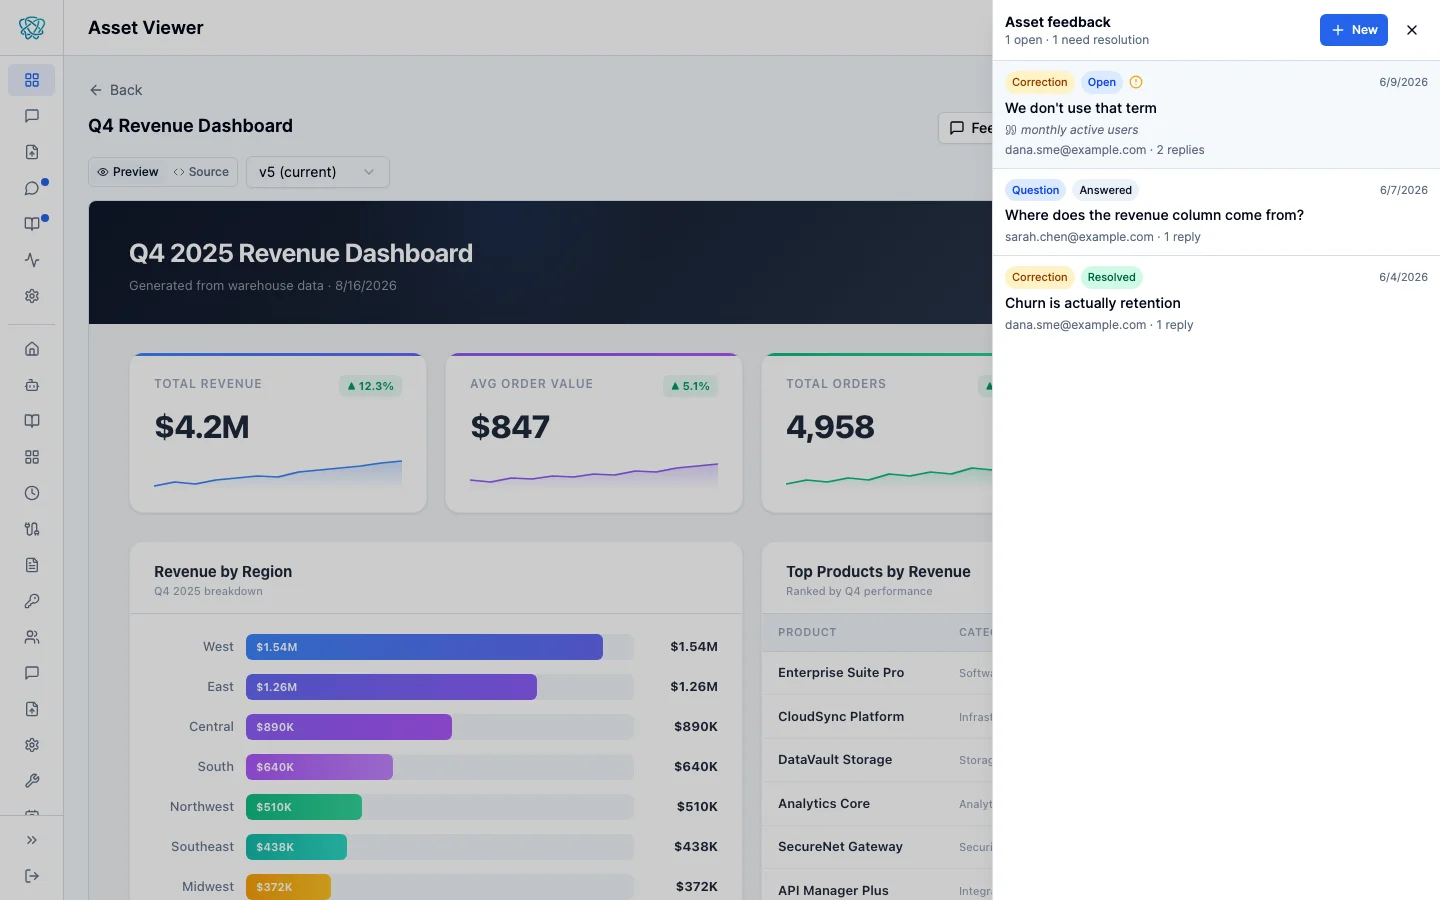Open feedback 'We don't use that term'
Viewport: 1440px width, 900px height.
[1216, 115]
